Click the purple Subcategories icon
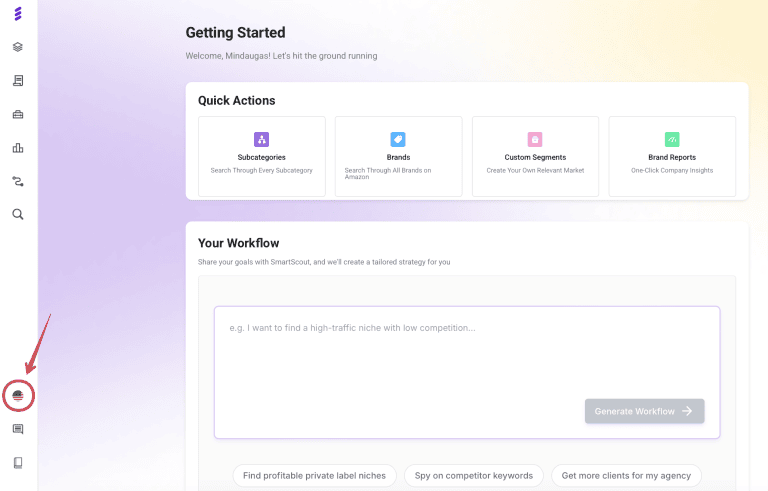The width and height of the screenshot is (768, 491). tap(262, 140)
